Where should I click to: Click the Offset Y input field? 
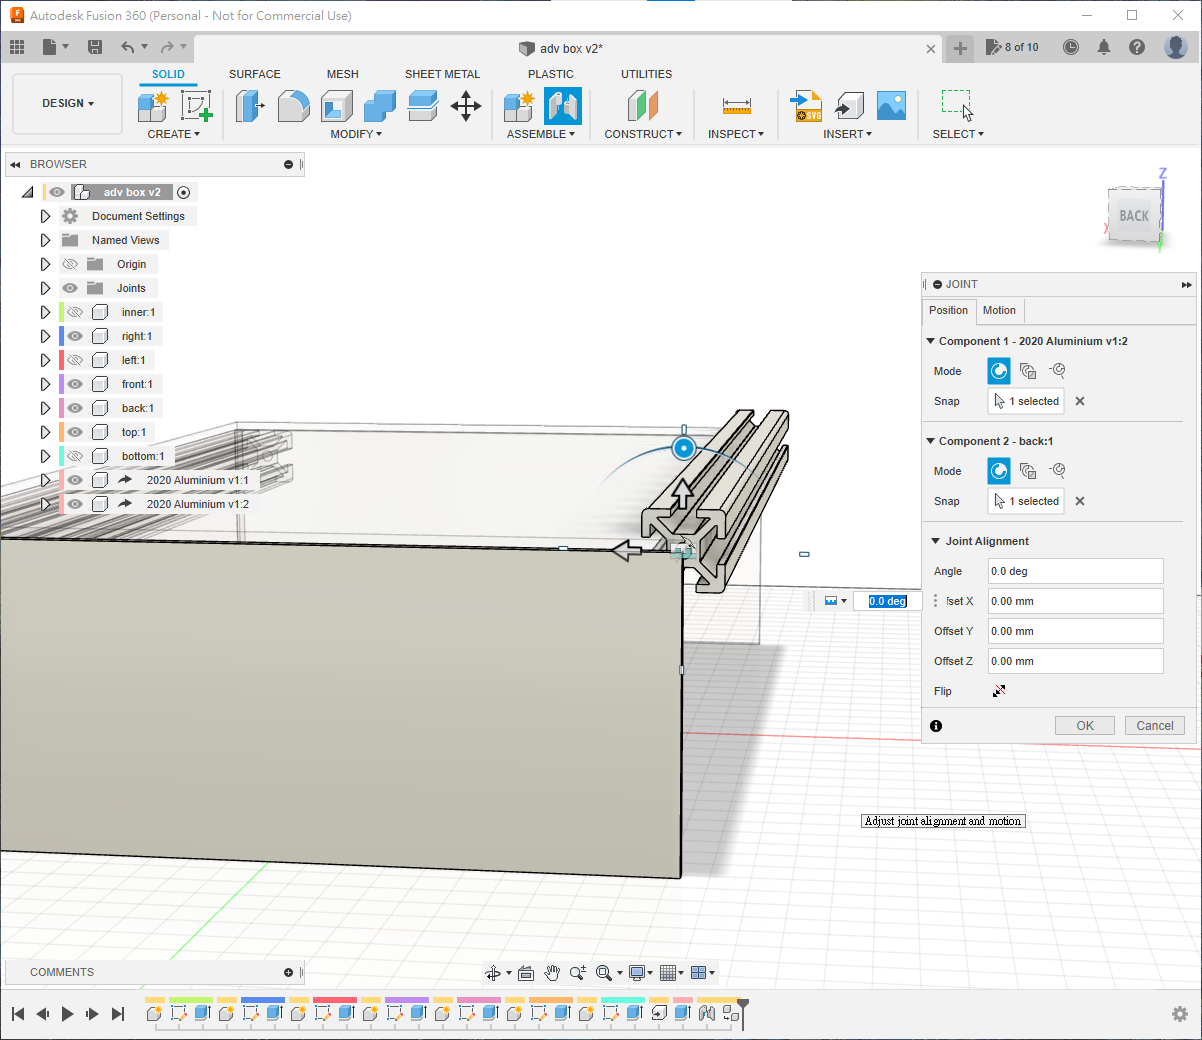point(1075,631)
